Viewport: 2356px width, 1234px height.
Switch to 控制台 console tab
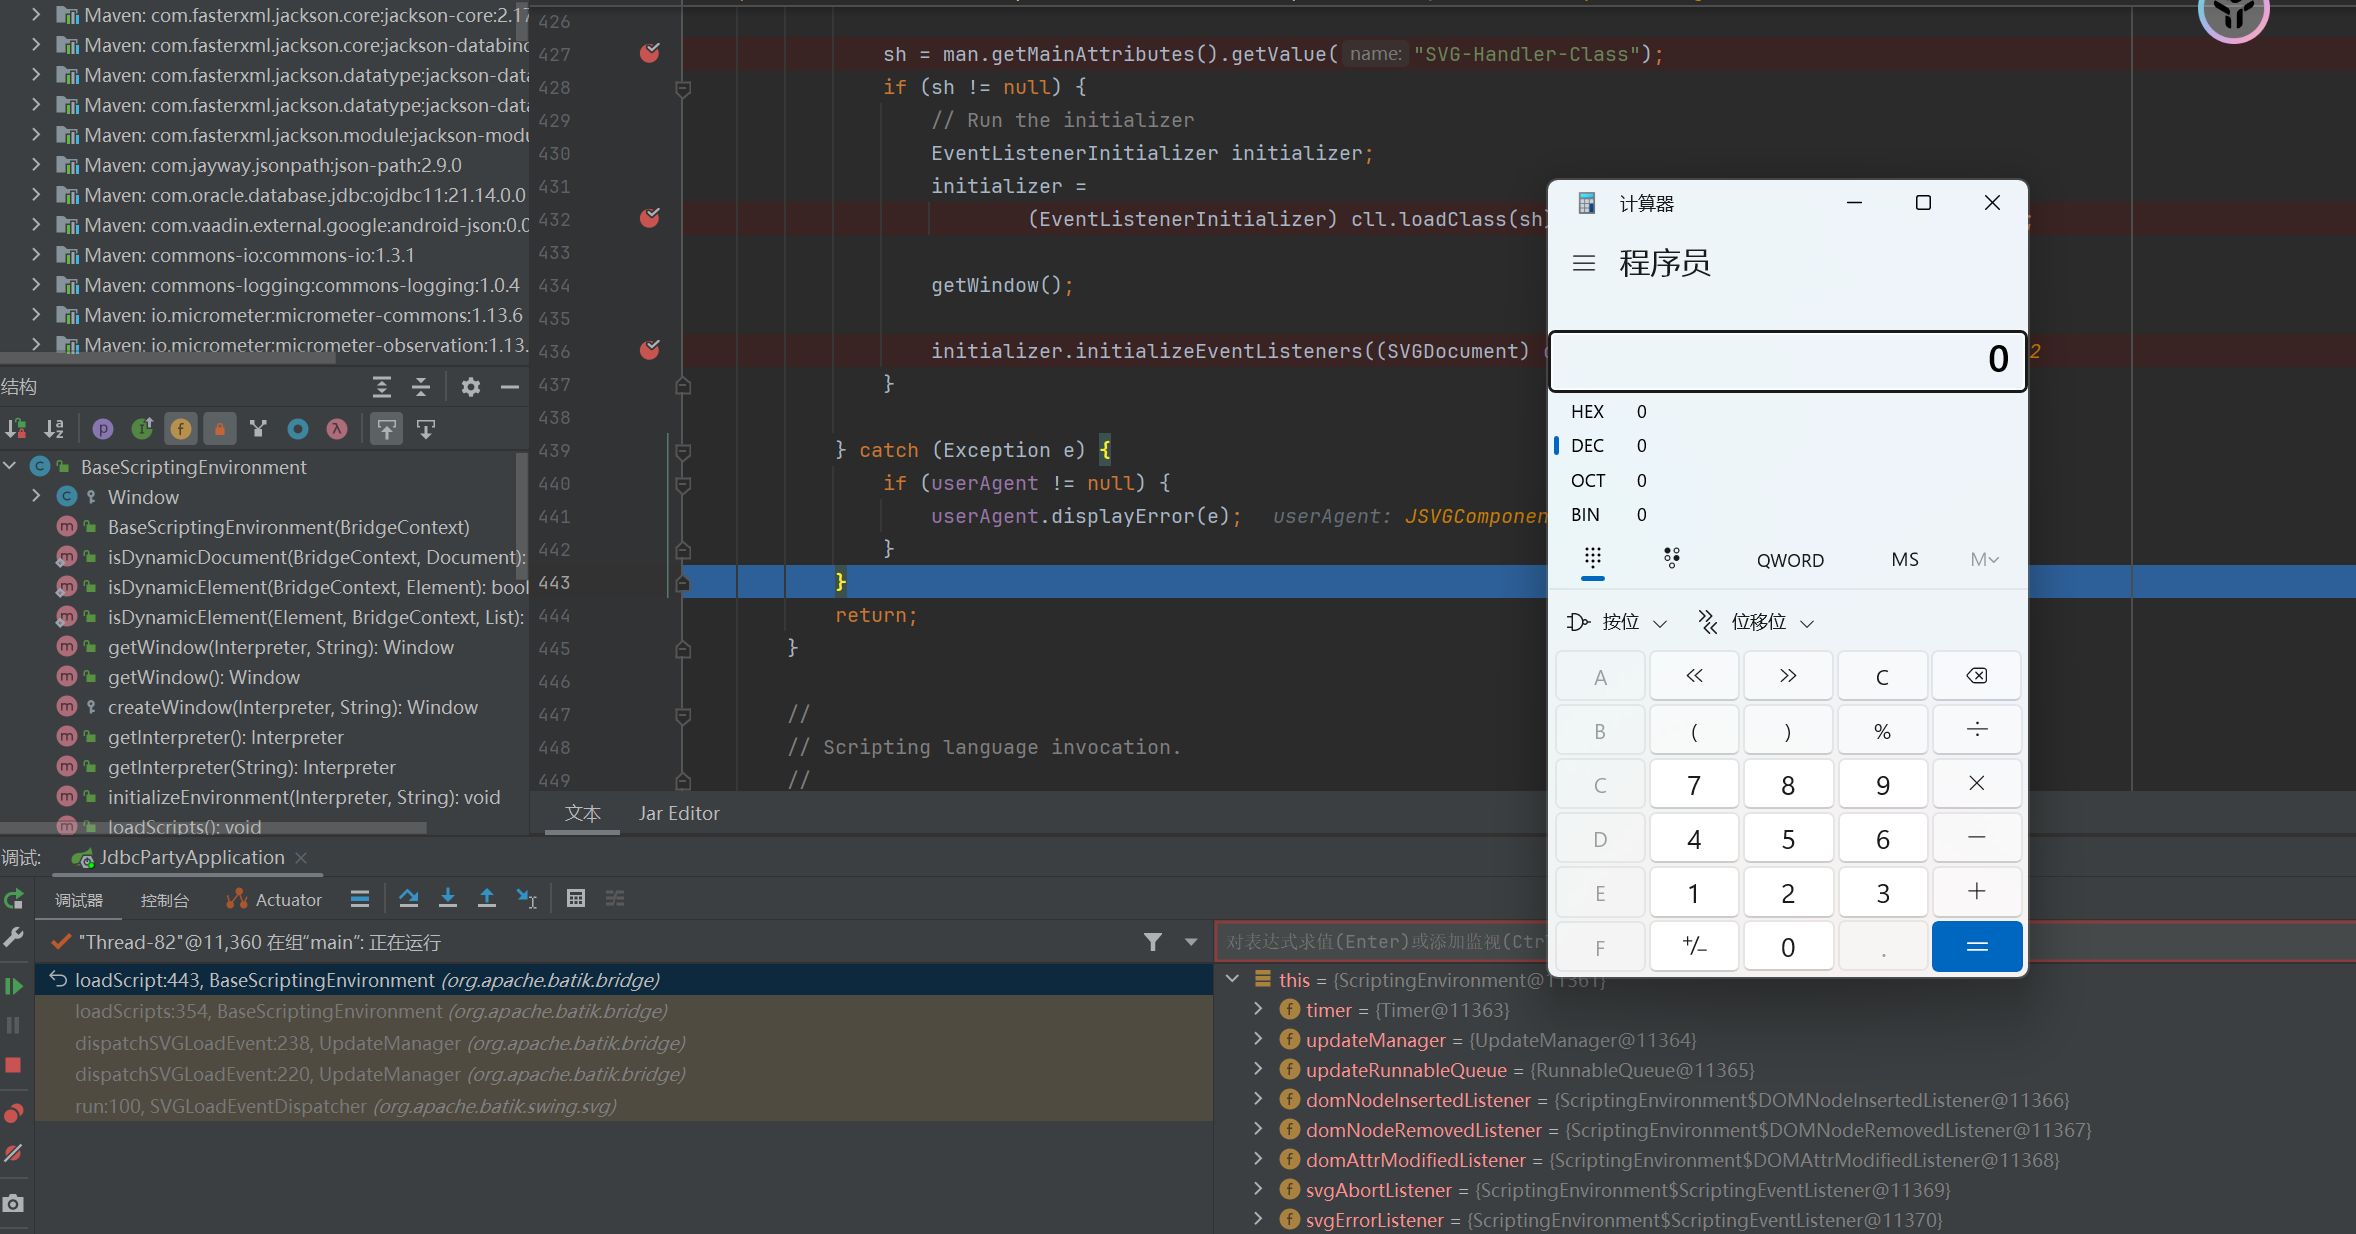165,900
